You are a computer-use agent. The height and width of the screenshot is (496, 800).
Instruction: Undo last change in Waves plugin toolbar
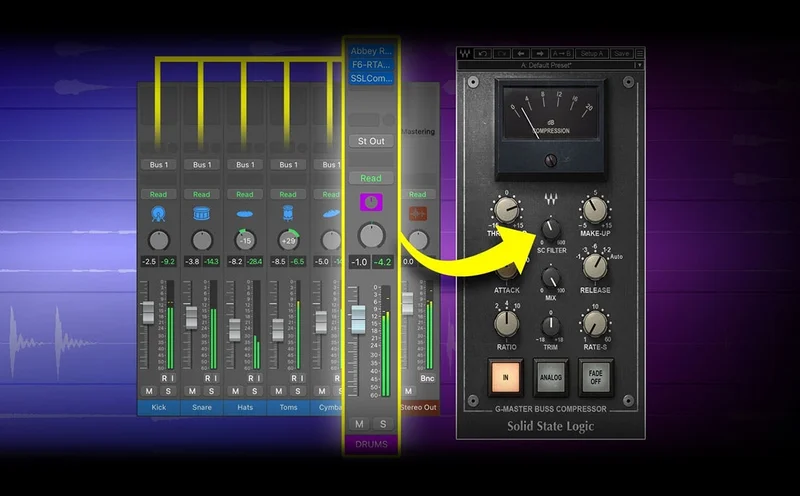[483, 54]
